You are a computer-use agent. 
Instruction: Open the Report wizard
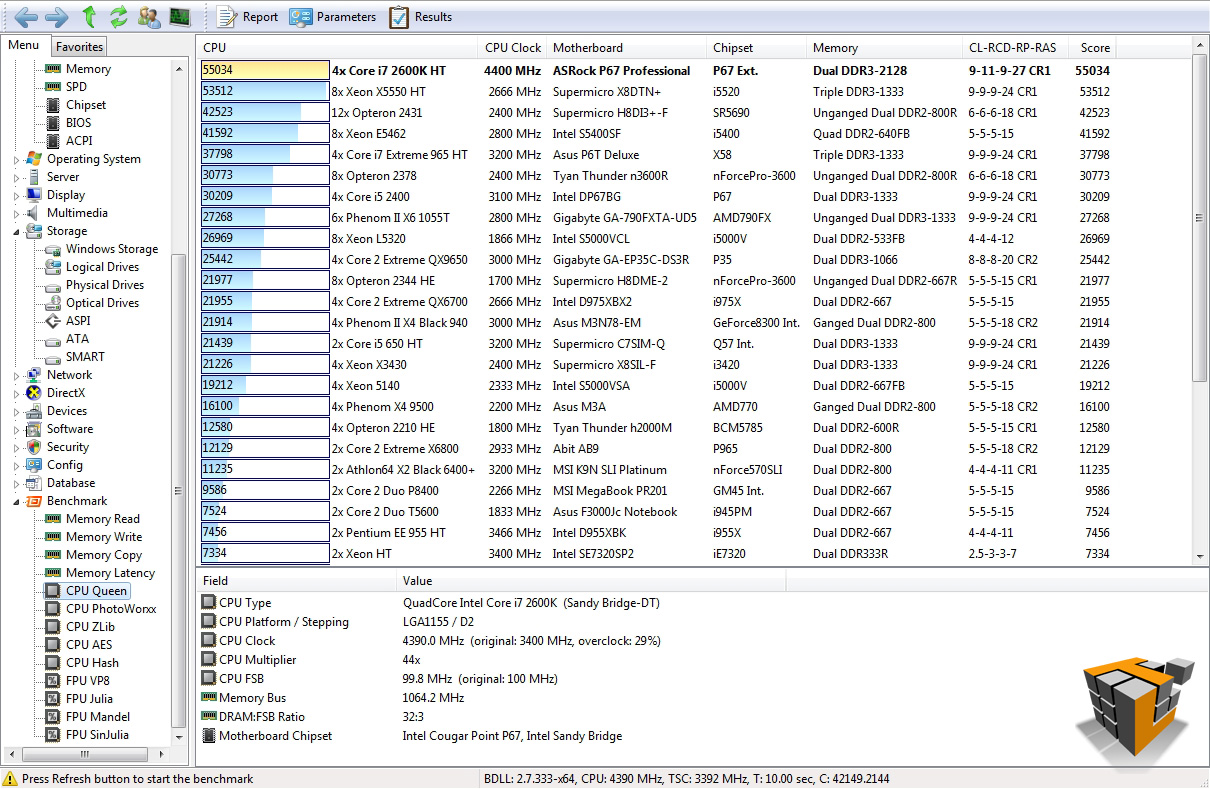tap(247, 16)
